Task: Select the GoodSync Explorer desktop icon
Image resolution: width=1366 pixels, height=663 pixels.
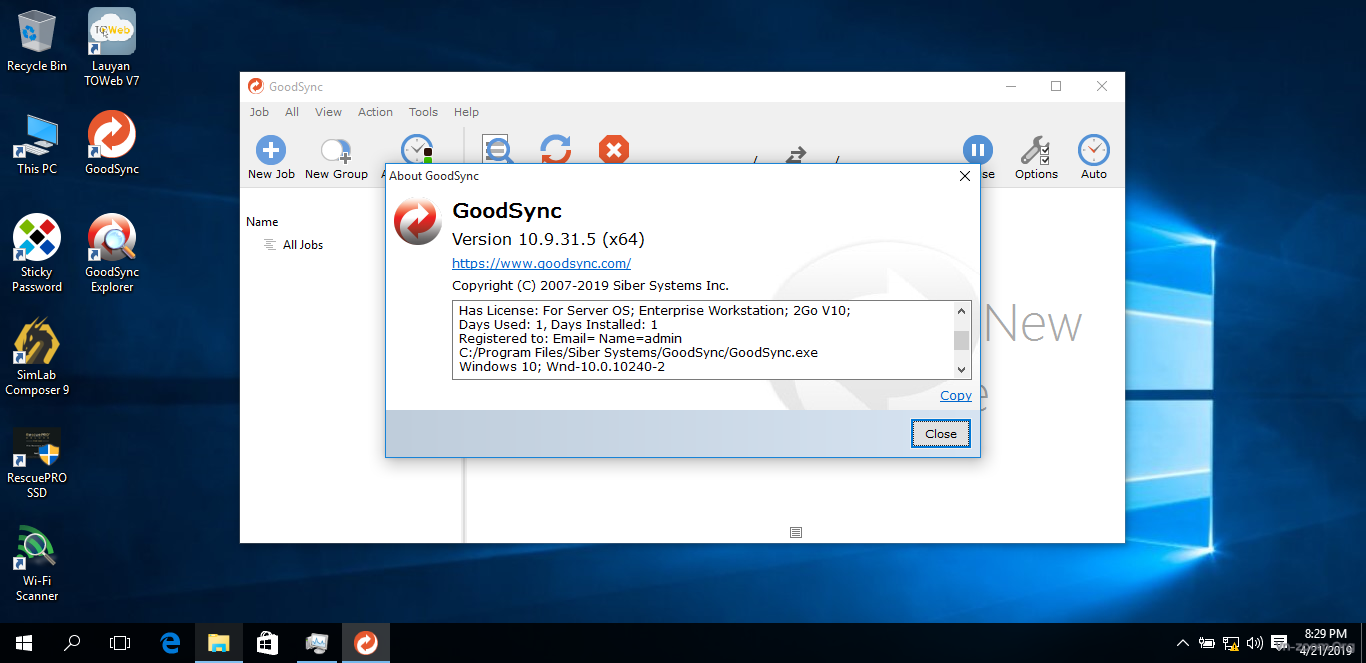Action: [x=112, y=254]
